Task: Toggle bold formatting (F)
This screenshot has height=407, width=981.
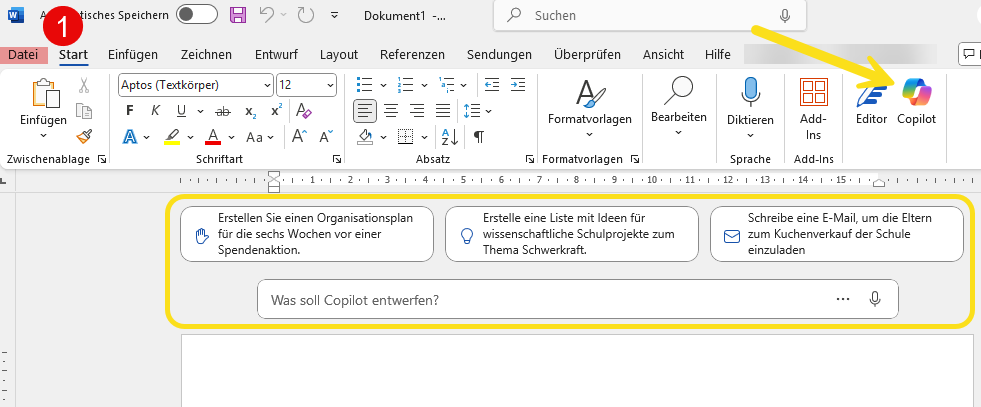Action: pyautogui.click(x=129, y=111)
